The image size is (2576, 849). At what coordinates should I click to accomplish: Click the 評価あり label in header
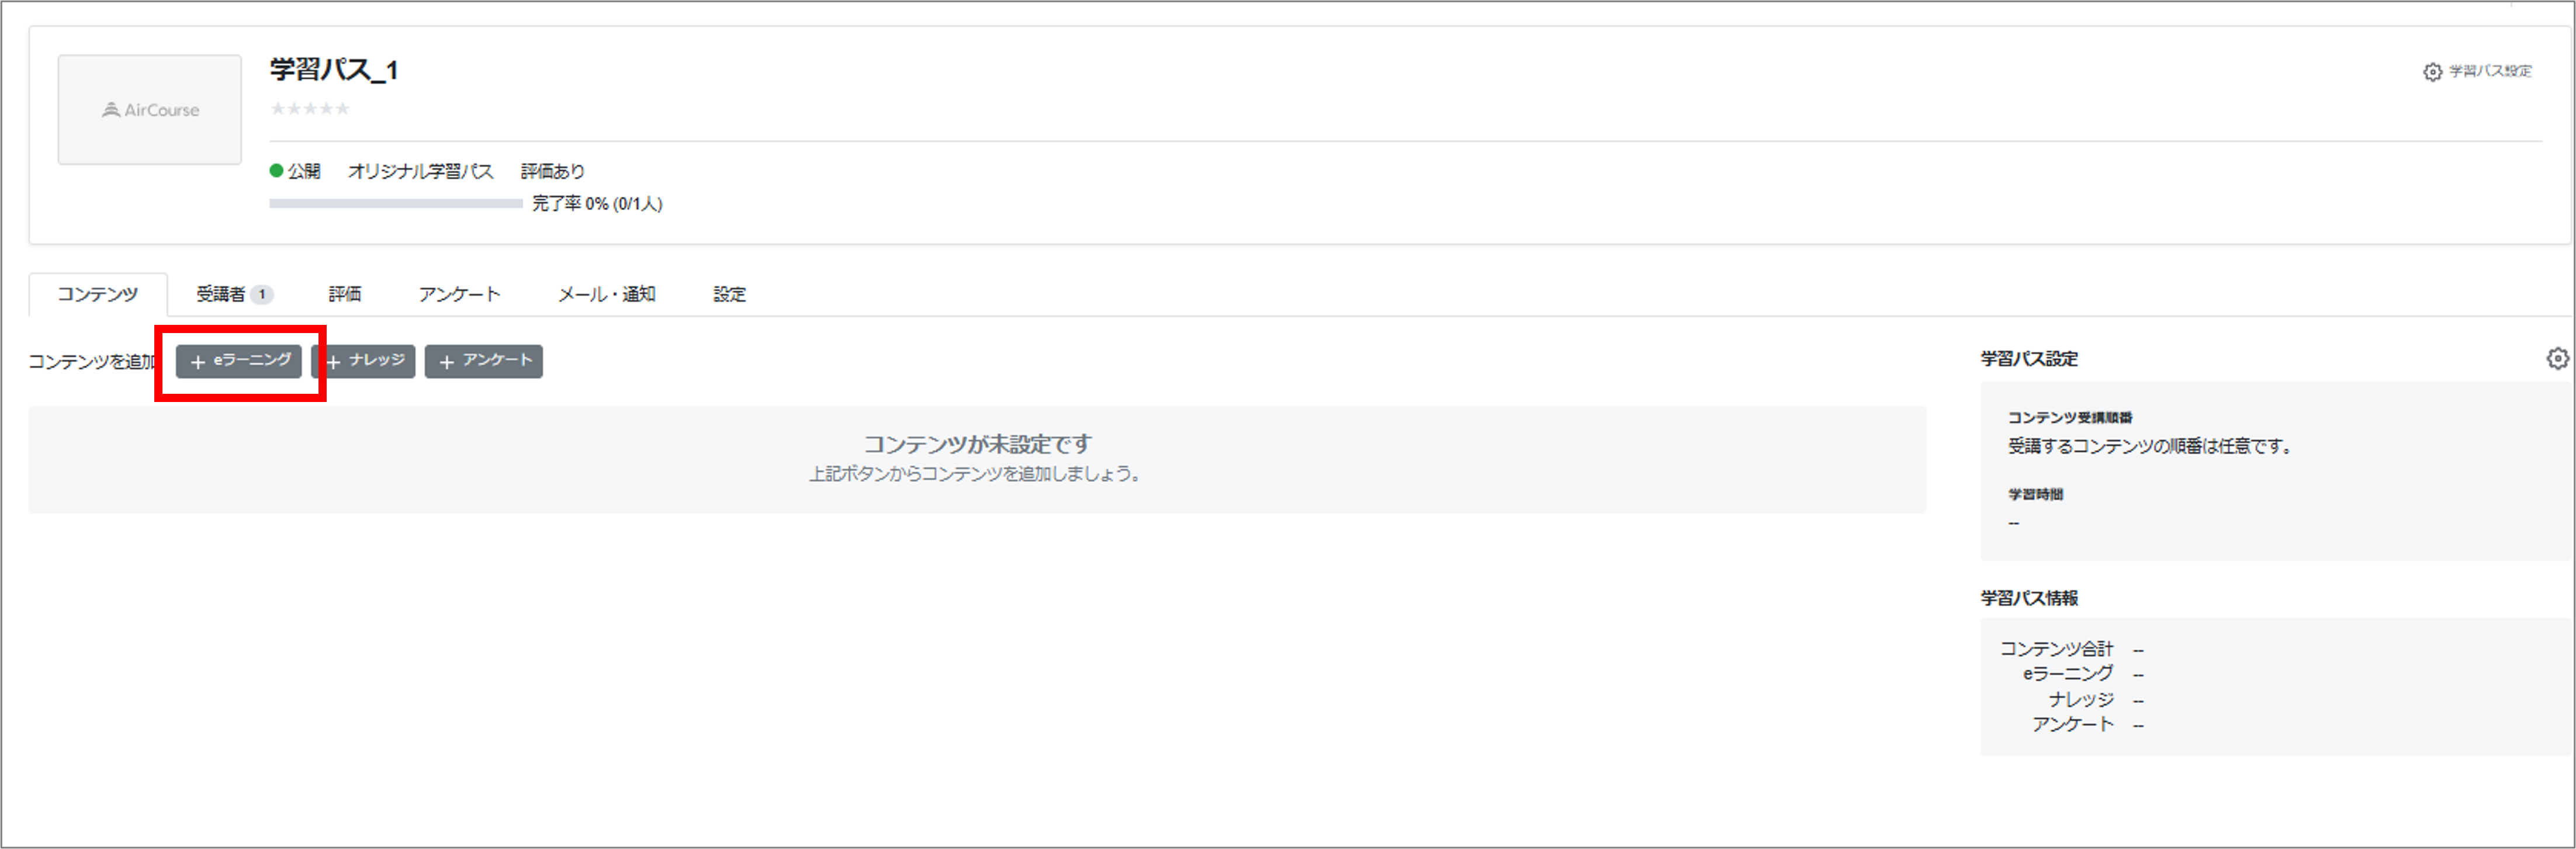(552, 171)
